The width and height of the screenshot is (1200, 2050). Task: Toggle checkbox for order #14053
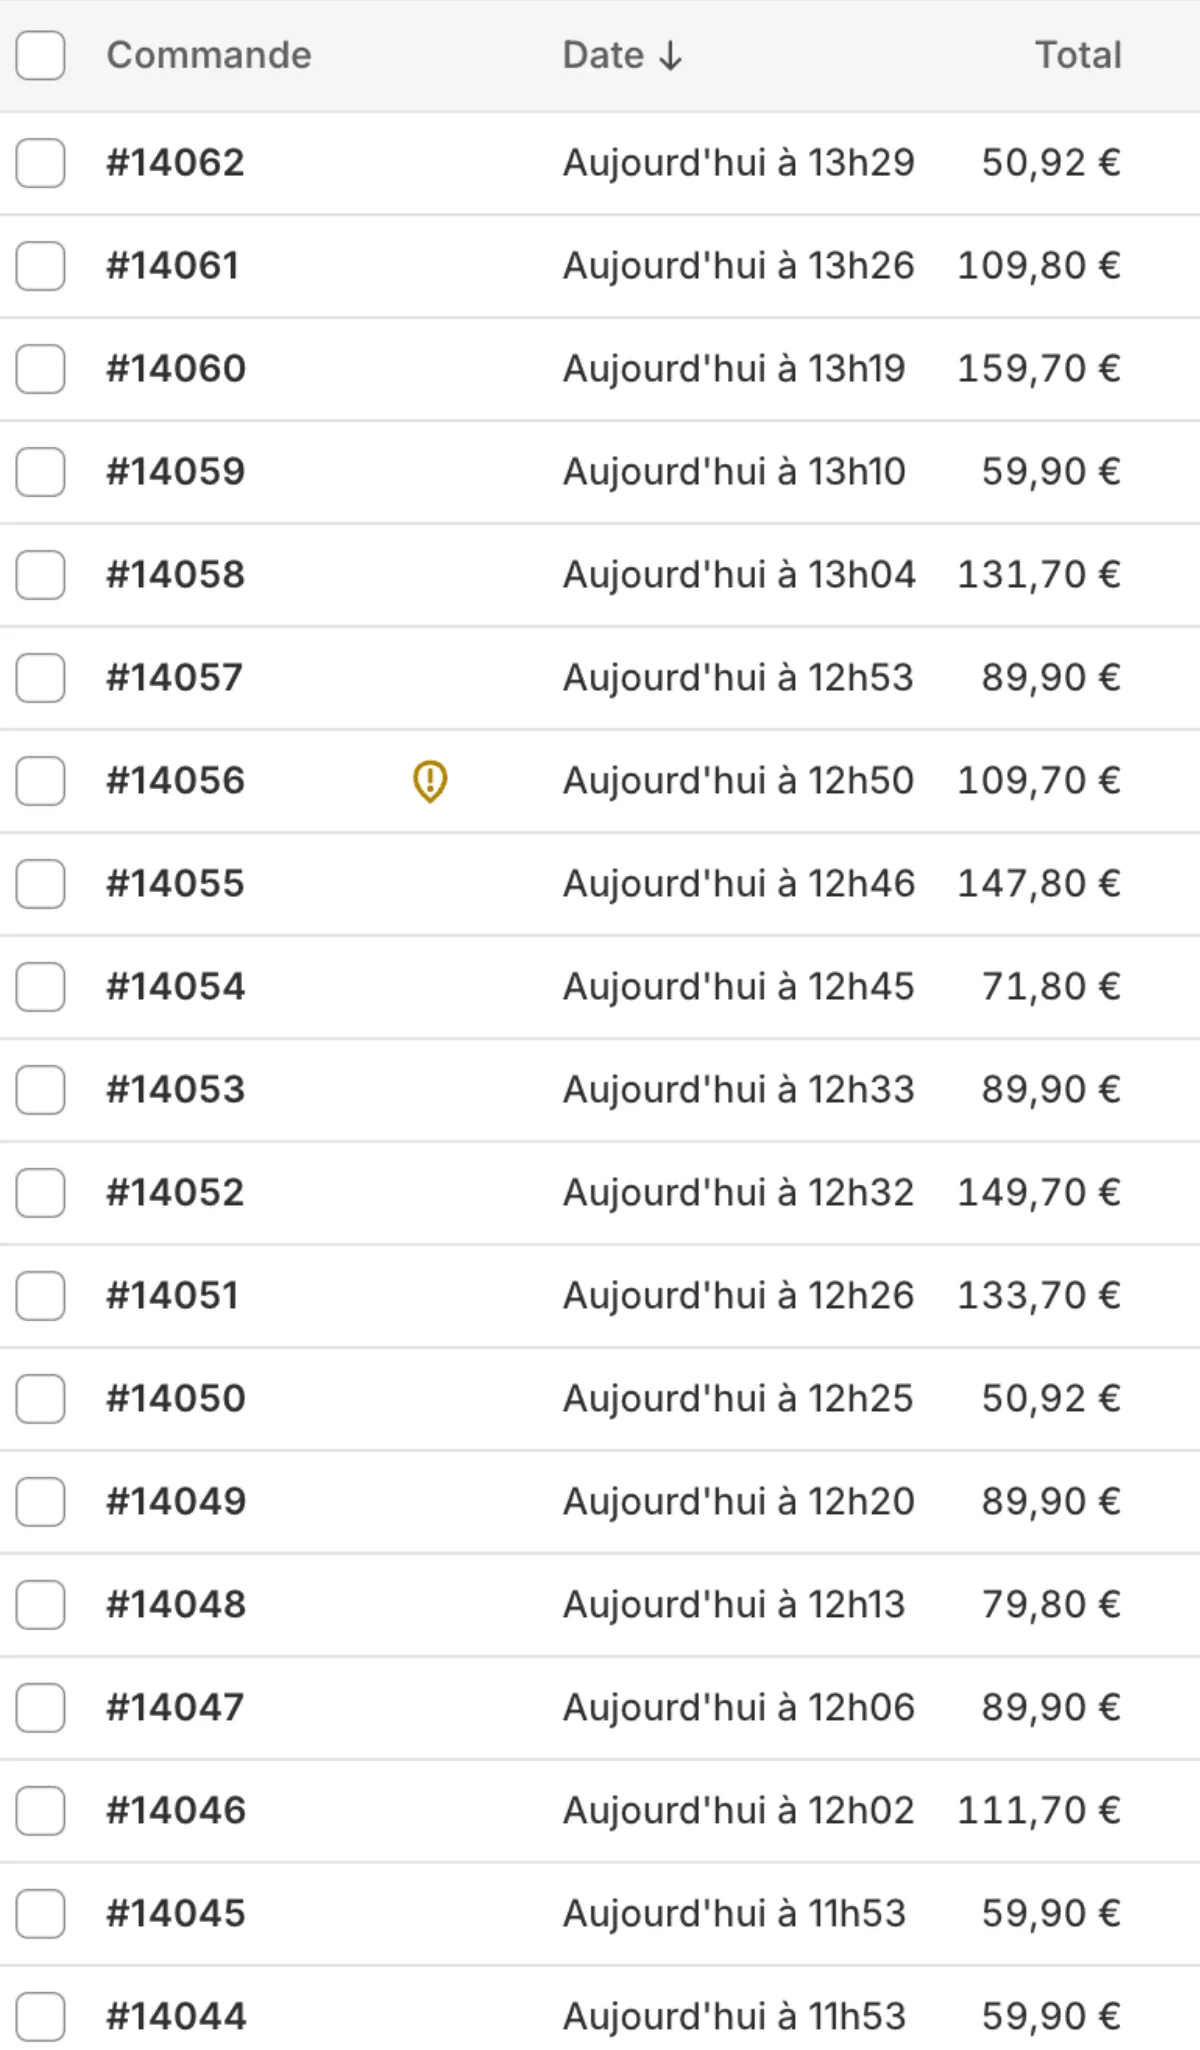[x=41, y=1090]
